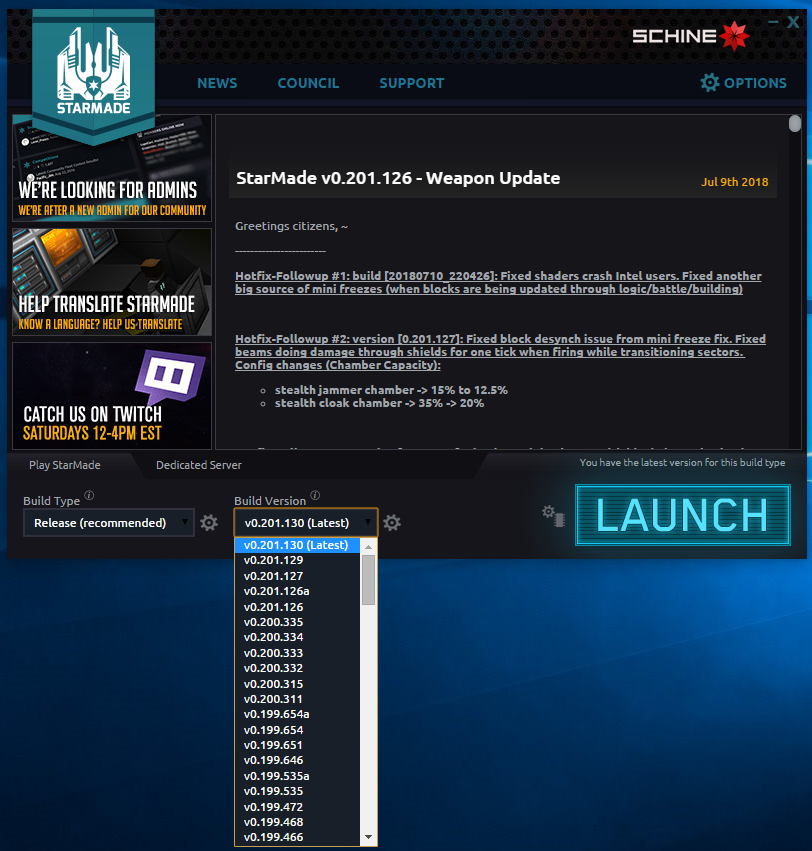The width and height of the screenshot is (812, 851).
Task: Choose version v0.200.335 in the list
Action: click(x=273, y=622)
